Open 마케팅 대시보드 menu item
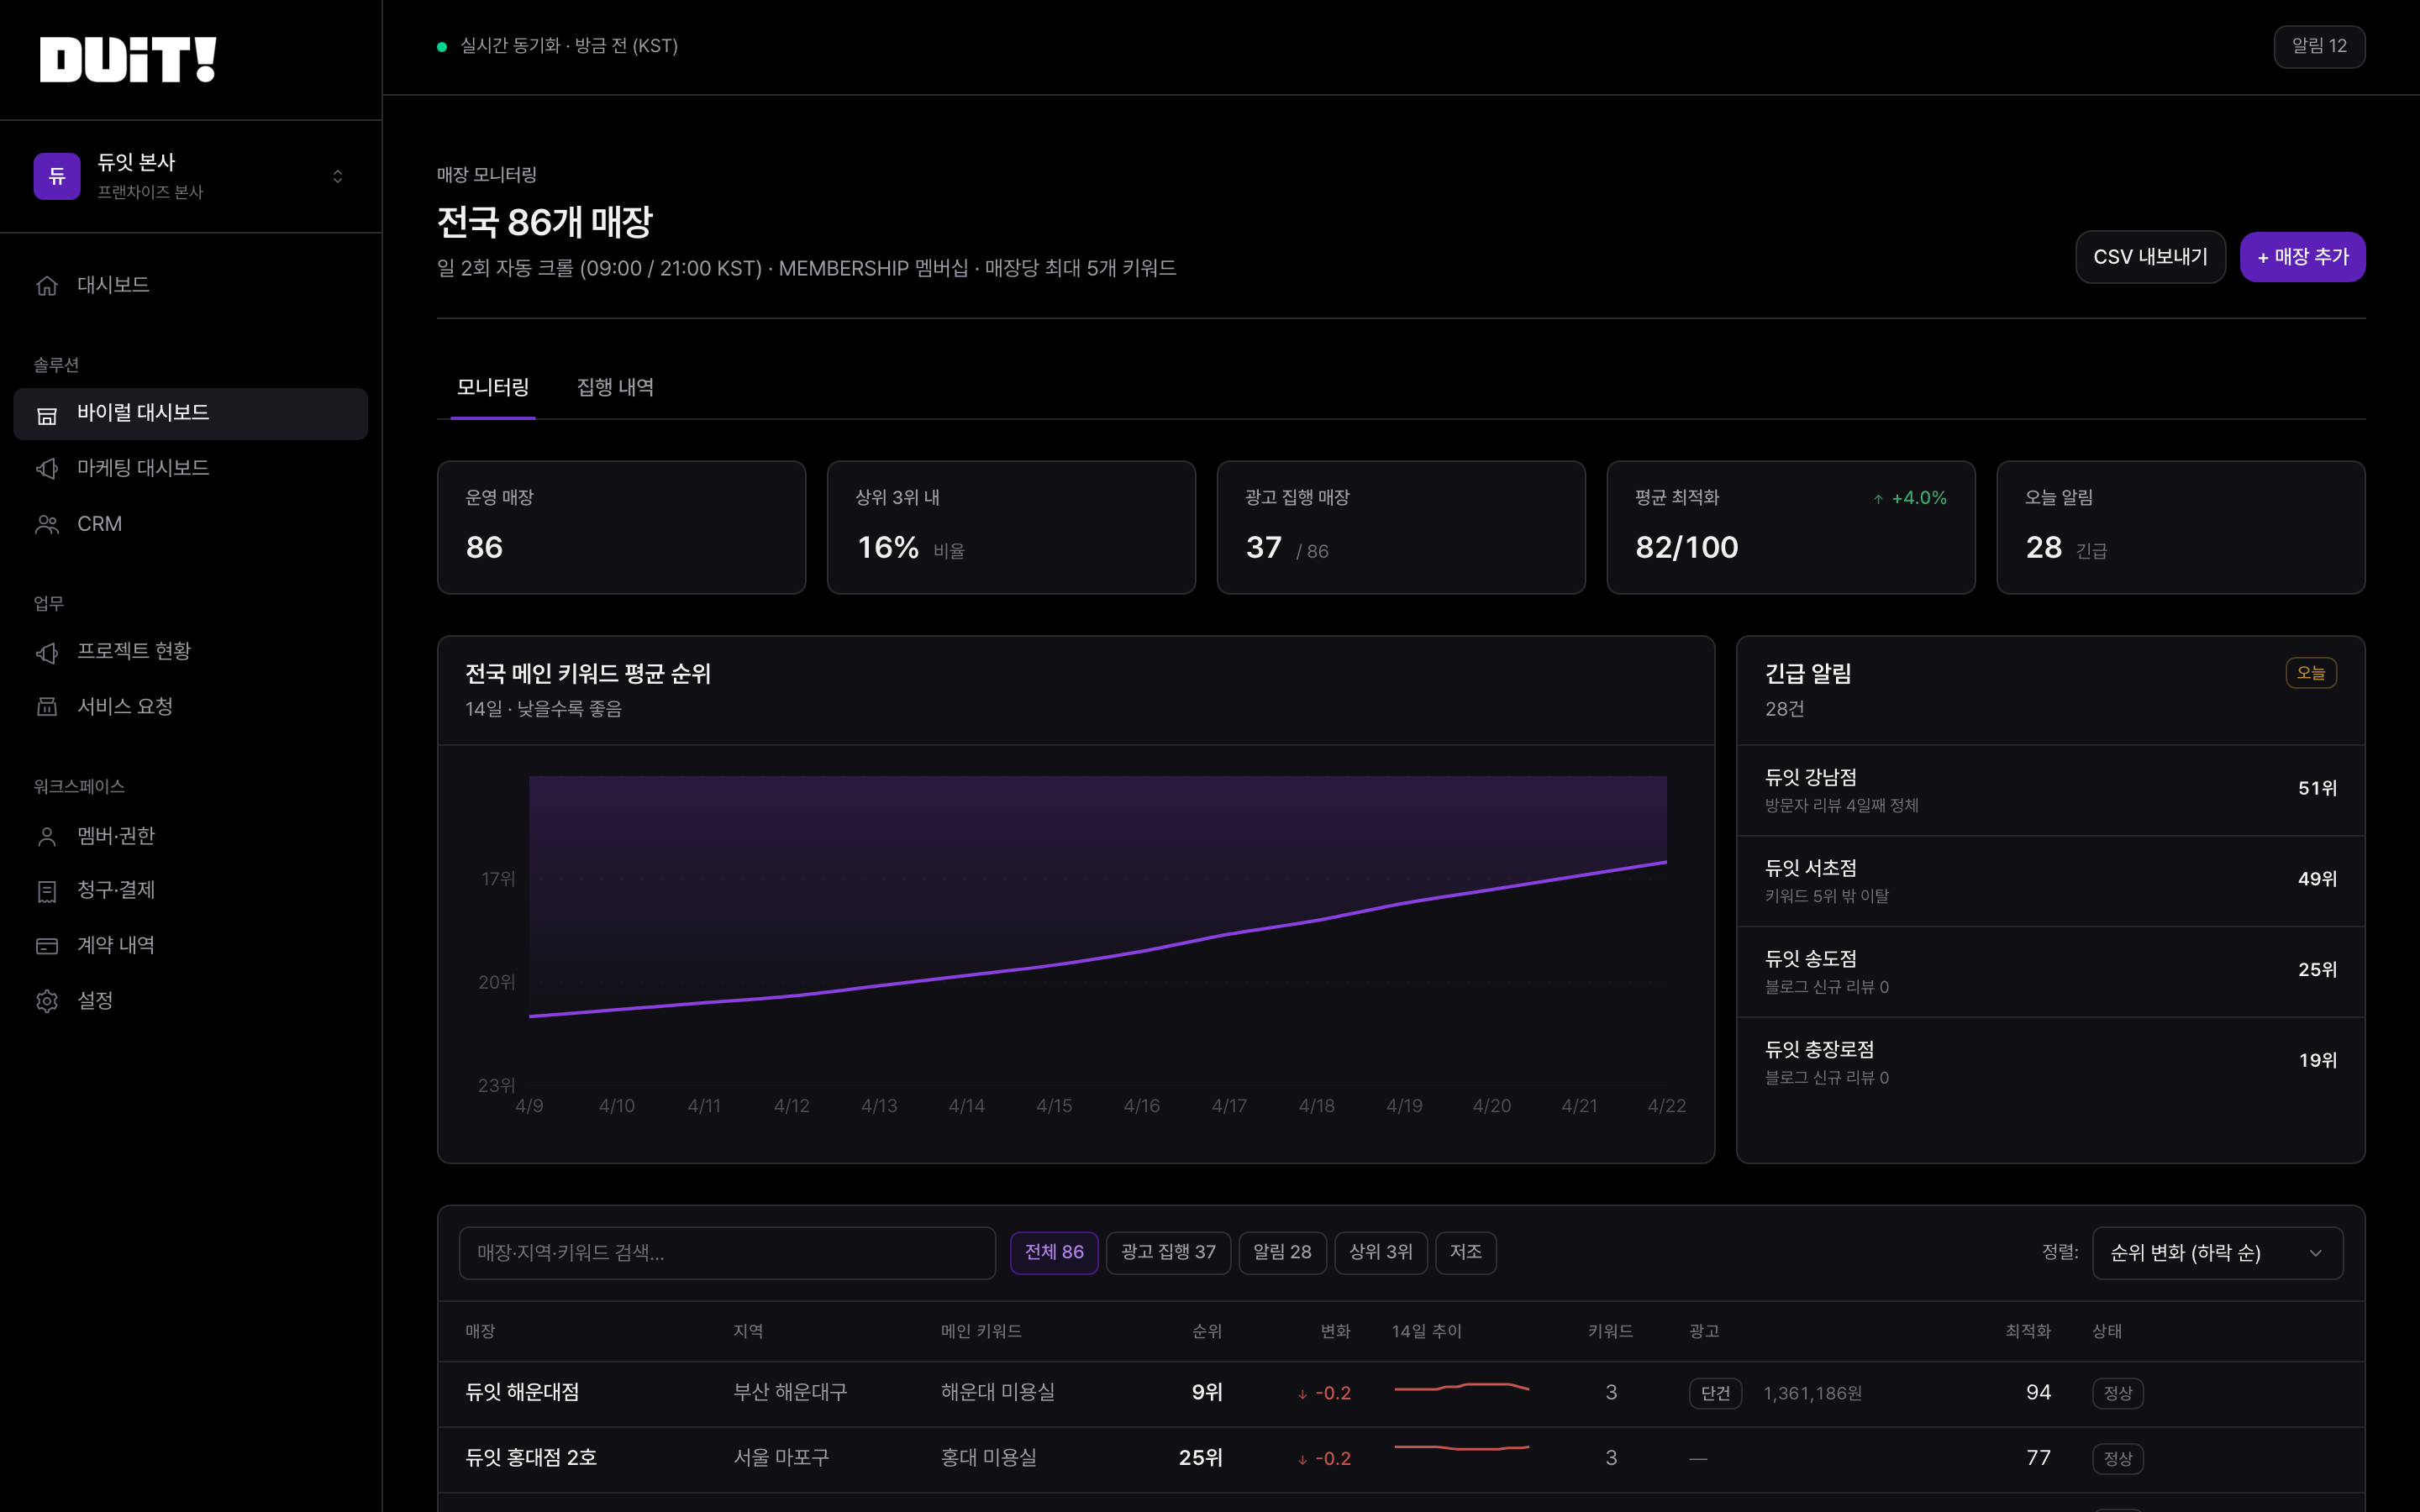This screenshot has width=2420, height=1512. coord(191,469)
